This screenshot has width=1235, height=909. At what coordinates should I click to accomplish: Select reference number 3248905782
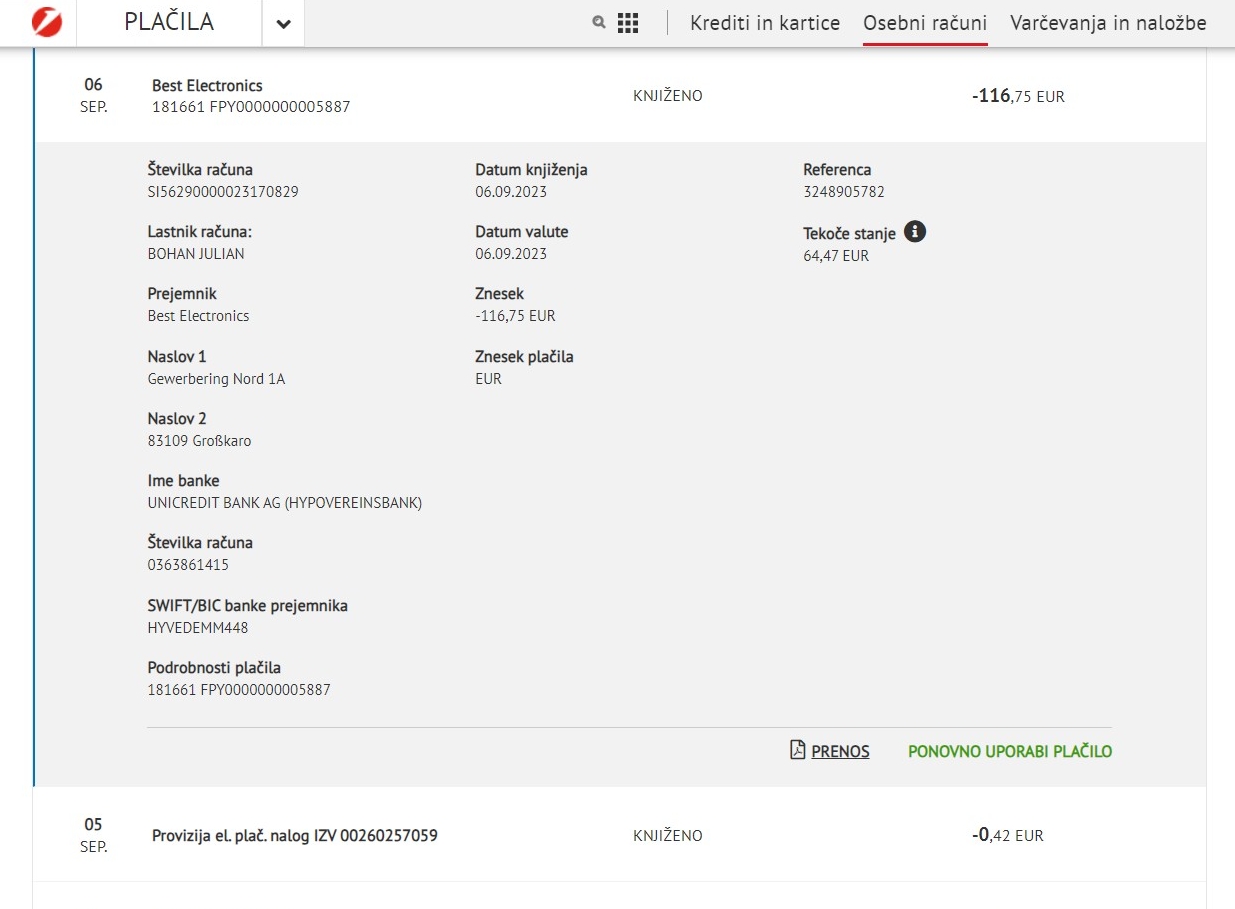click(844, 192)
